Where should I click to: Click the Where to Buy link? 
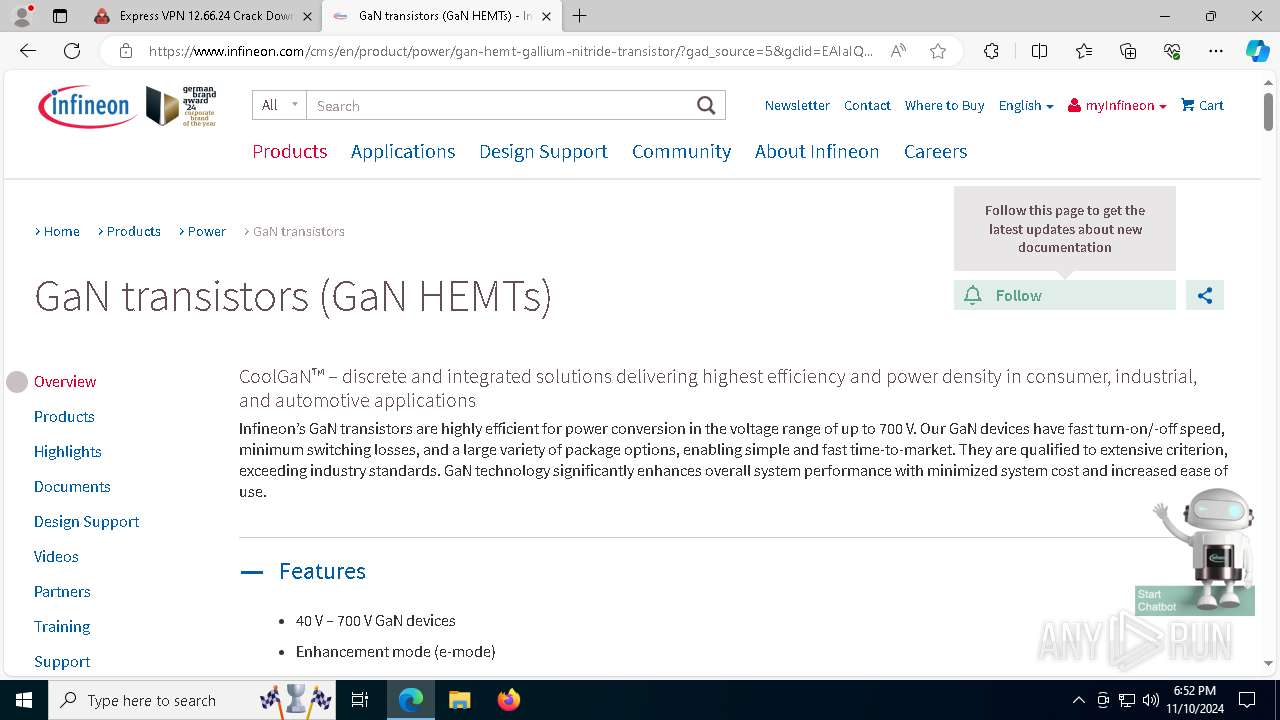coord(944,105)
